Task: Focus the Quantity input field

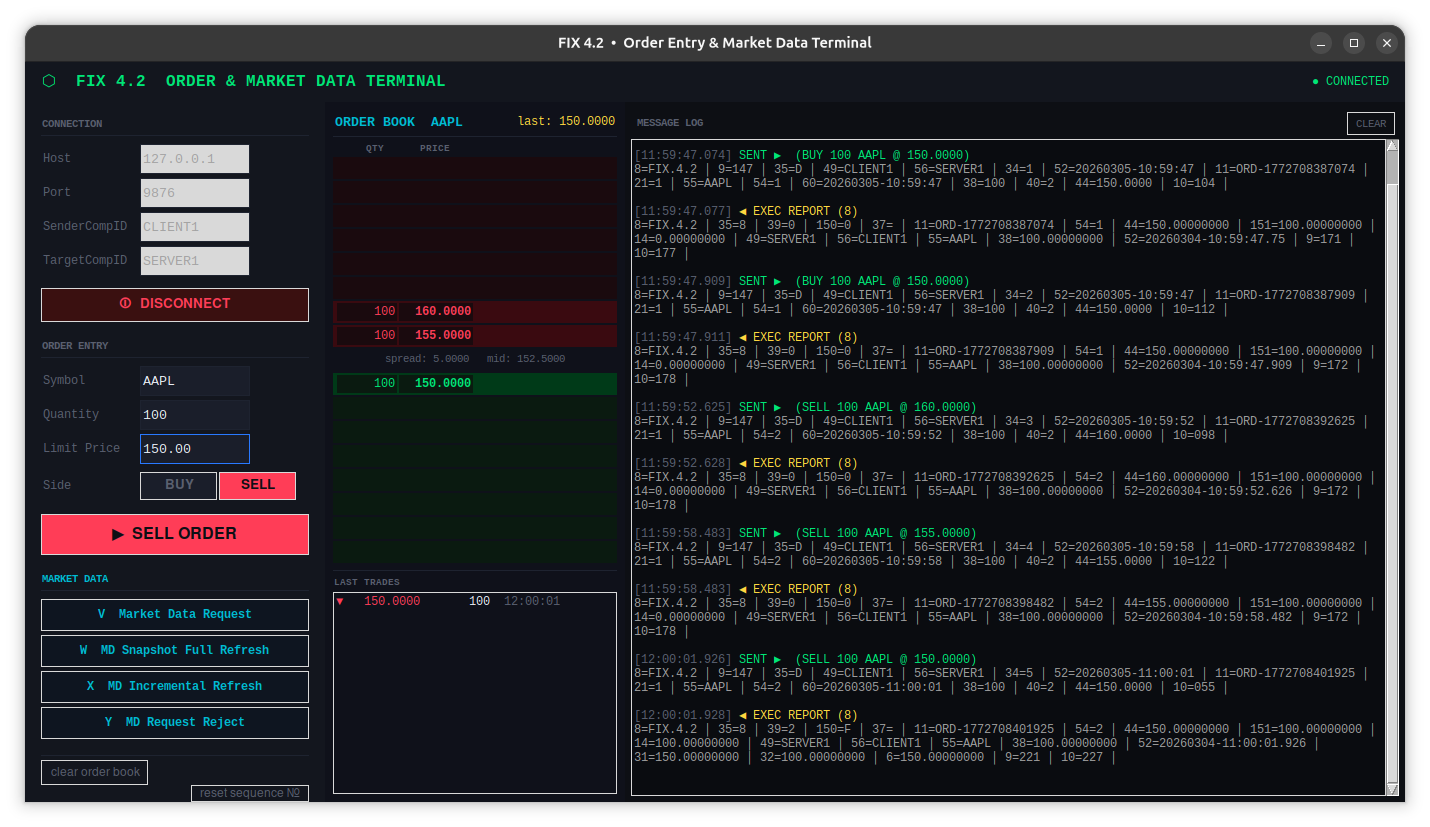Action: point(195,415)
